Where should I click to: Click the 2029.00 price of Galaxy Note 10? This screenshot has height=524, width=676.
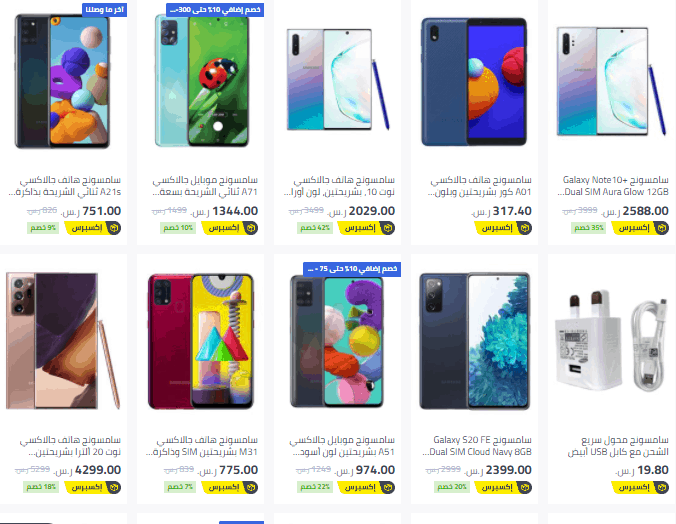pyautogui.click(x=372, y=211)
